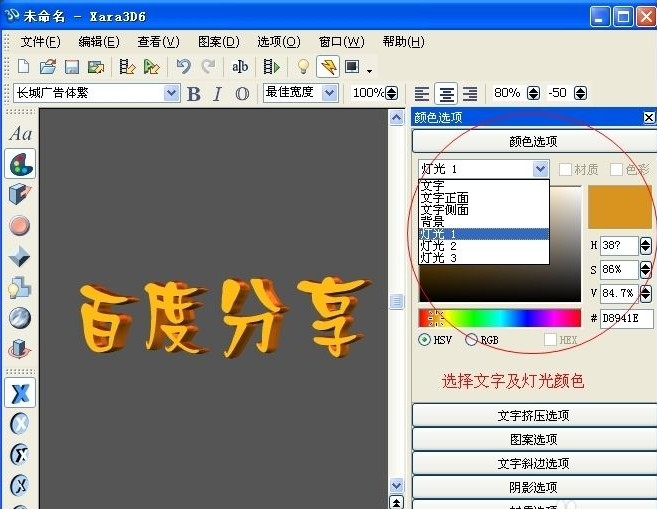Image resolution: width=657 pixels, height=509 pixels.
Task: Open the 文件(F) menu
Action: 40,41
